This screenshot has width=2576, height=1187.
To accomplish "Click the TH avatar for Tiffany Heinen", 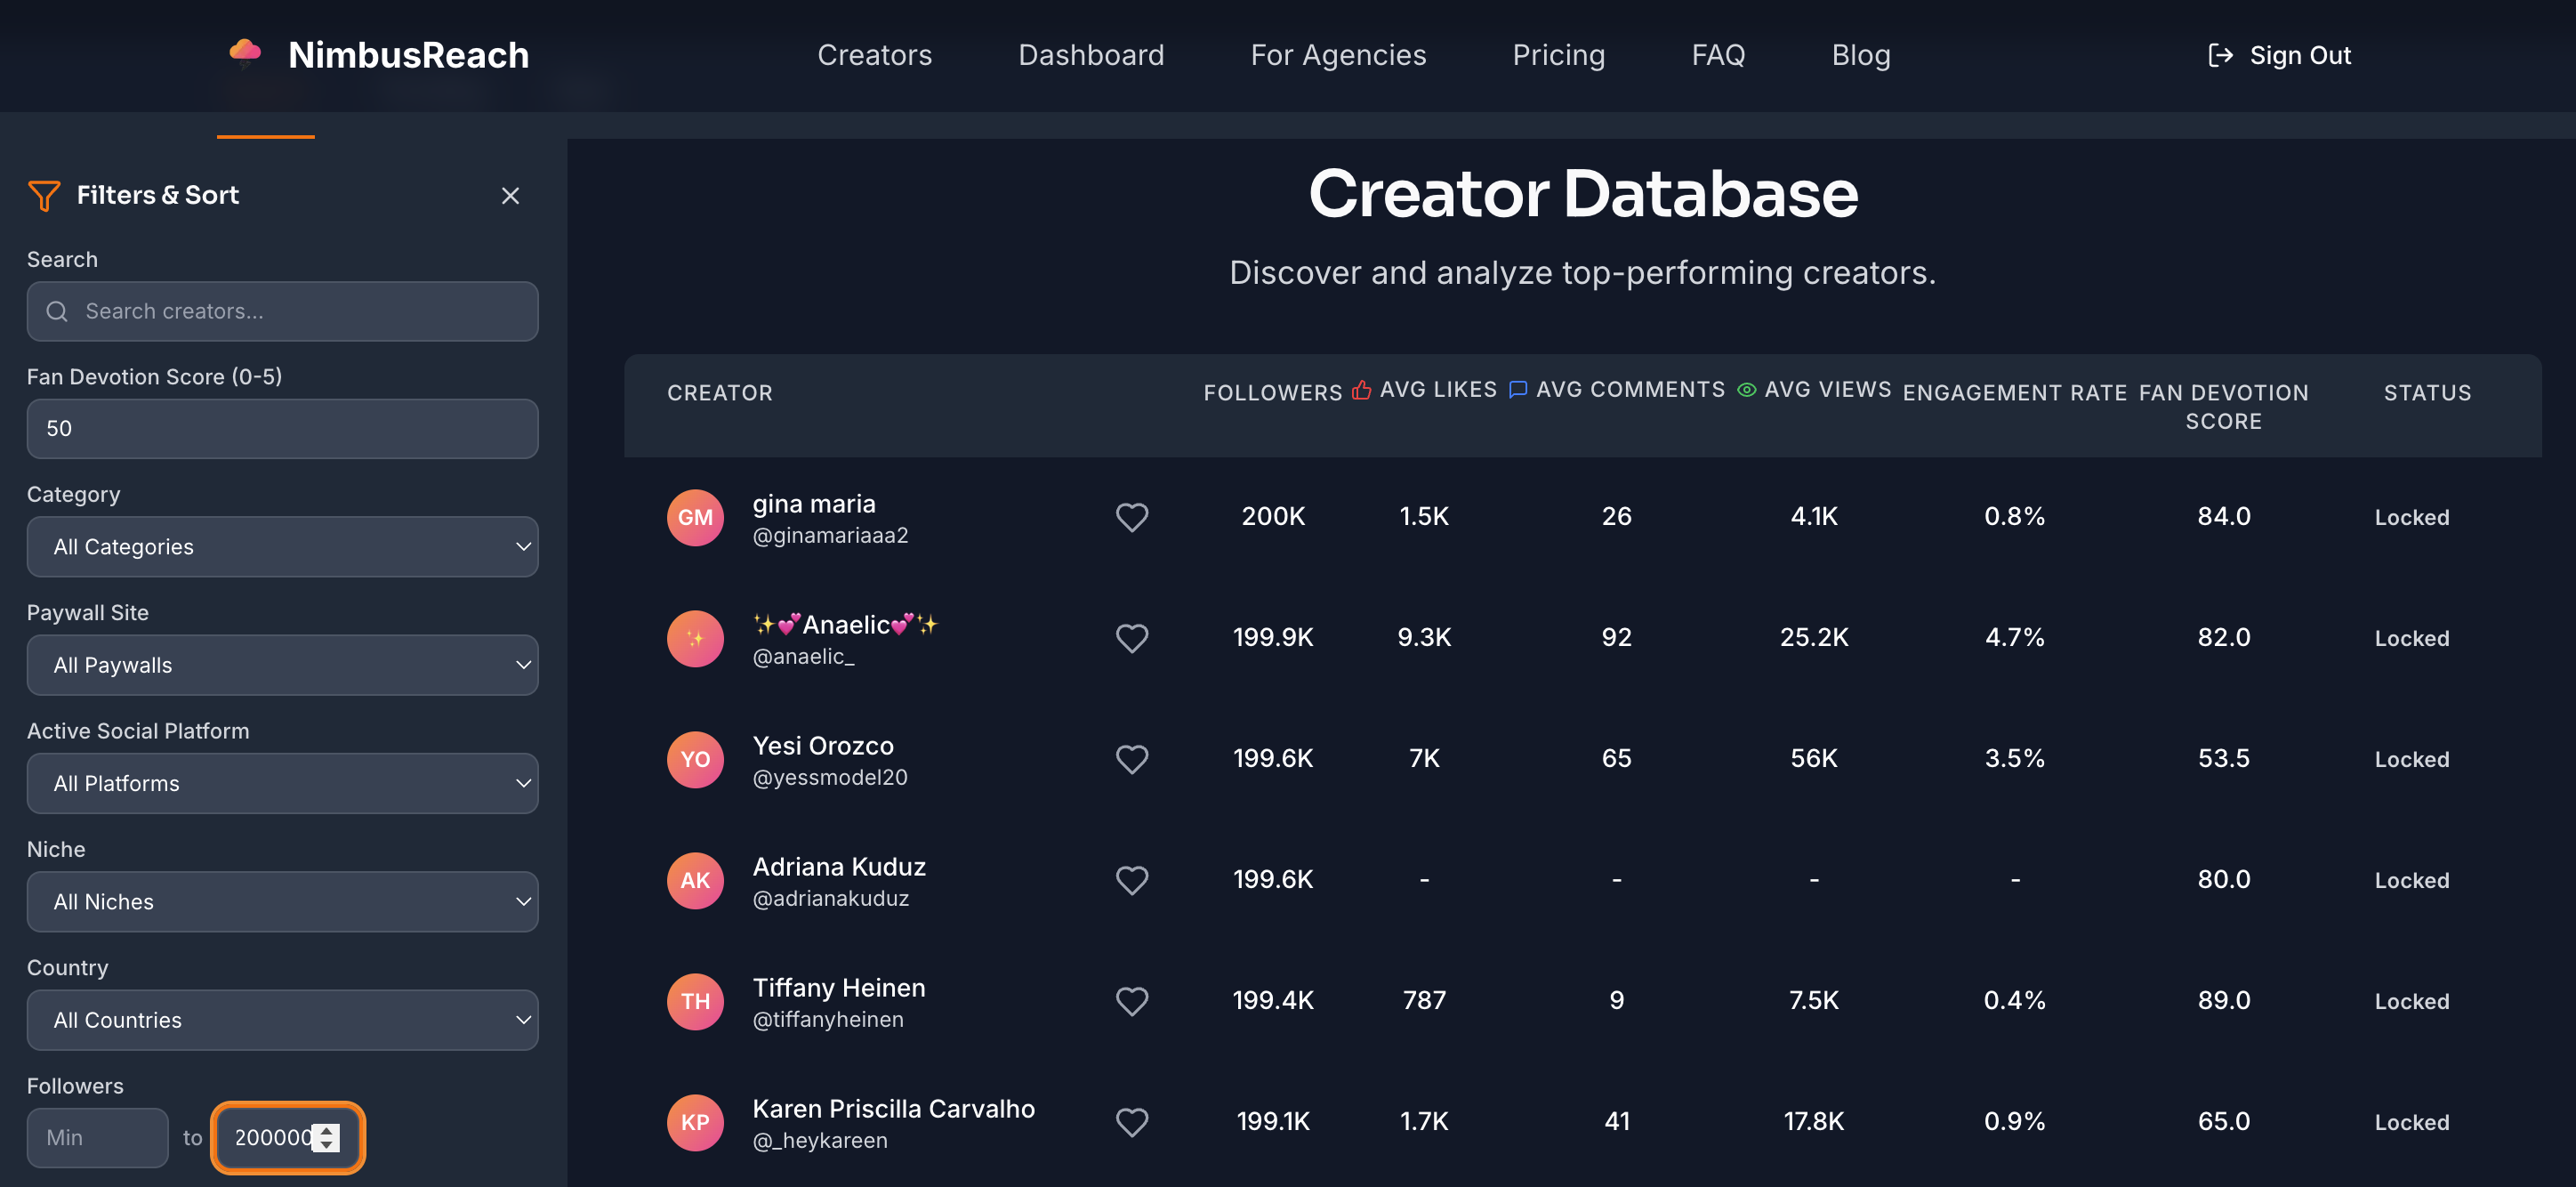I will [695, 1001].
